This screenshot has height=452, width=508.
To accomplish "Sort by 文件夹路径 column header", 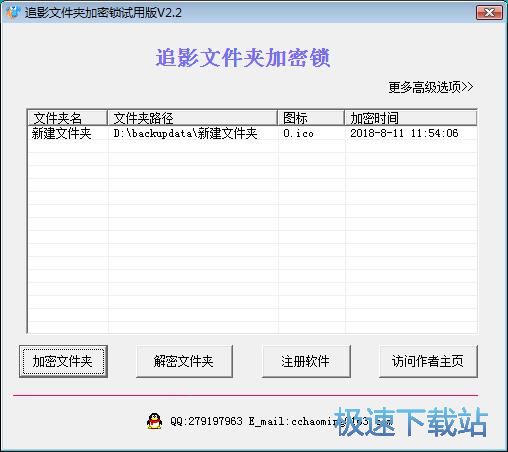I will (193, 118).
